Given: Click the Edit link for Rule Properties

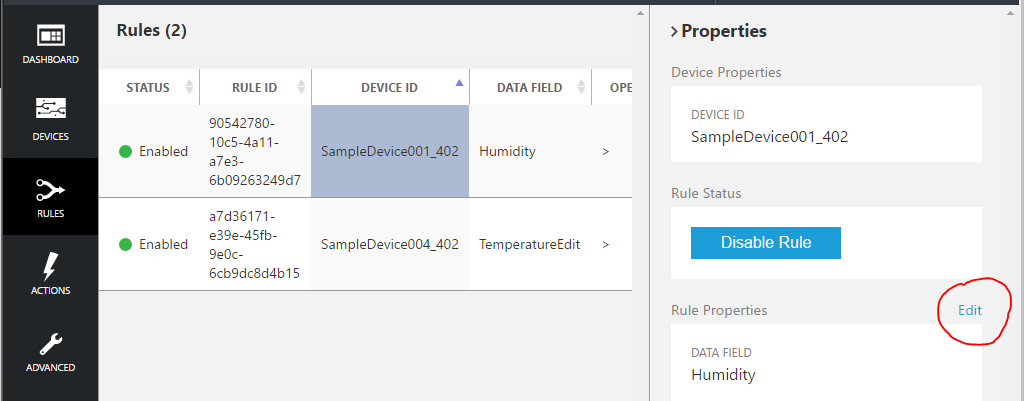Looking at the screenshot, I should point(970,310).
